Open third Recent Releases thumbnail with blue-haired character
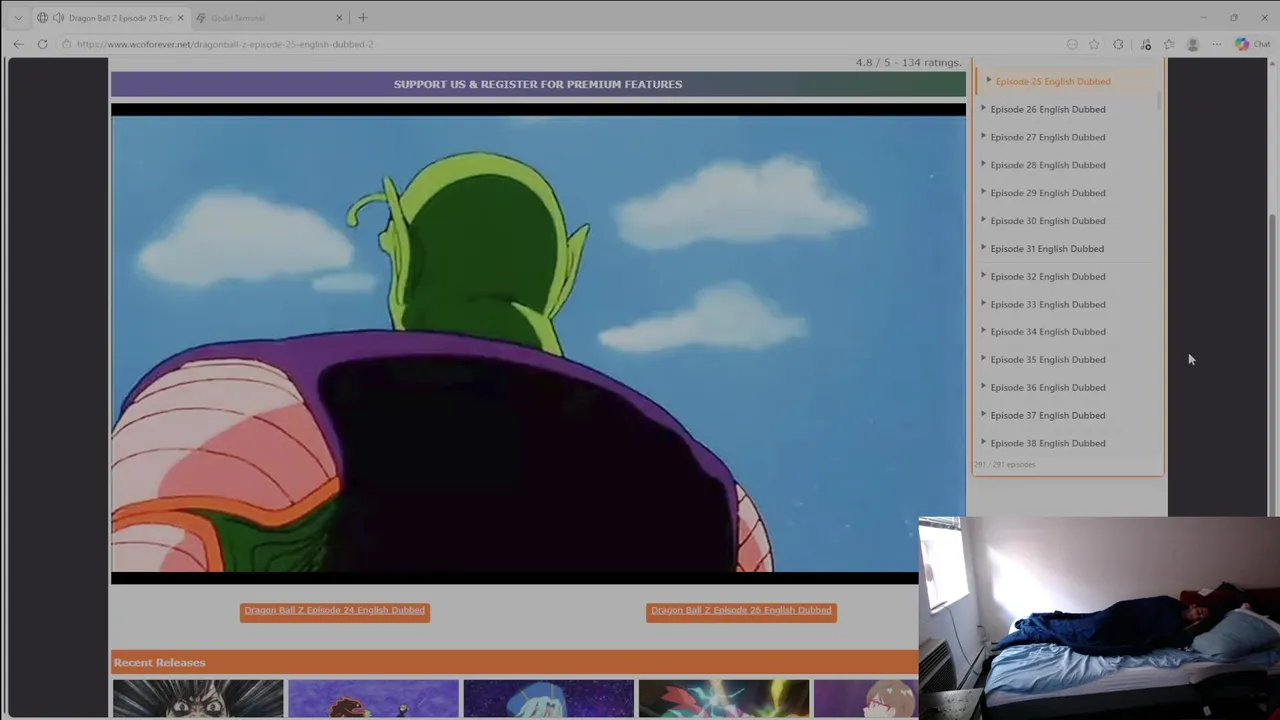Screen dimensions: 1280x720 [548, 698]
